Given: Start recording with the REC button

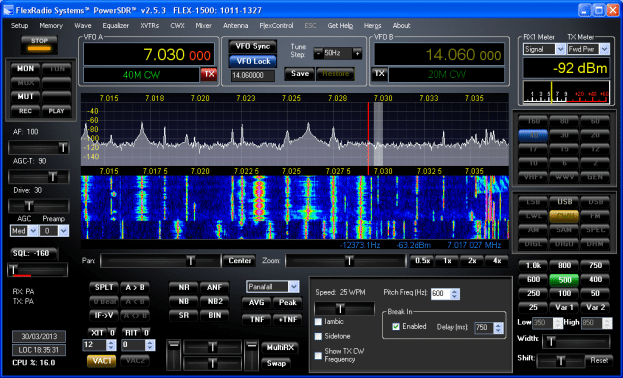Looking at the screenshot, I should tap(25, 111).
